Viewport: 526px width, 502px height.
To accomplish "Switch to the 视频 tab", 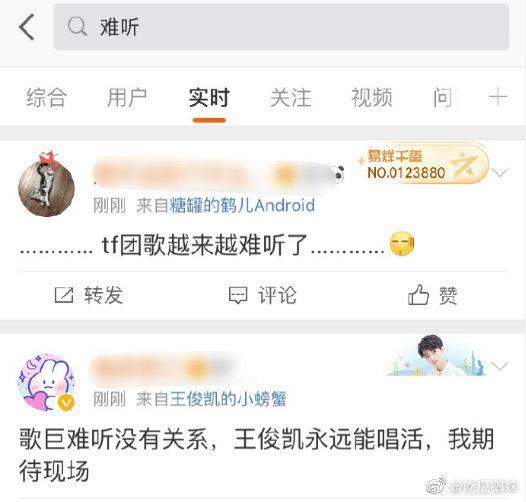I will pyautogui.click(x=372, y=98).
